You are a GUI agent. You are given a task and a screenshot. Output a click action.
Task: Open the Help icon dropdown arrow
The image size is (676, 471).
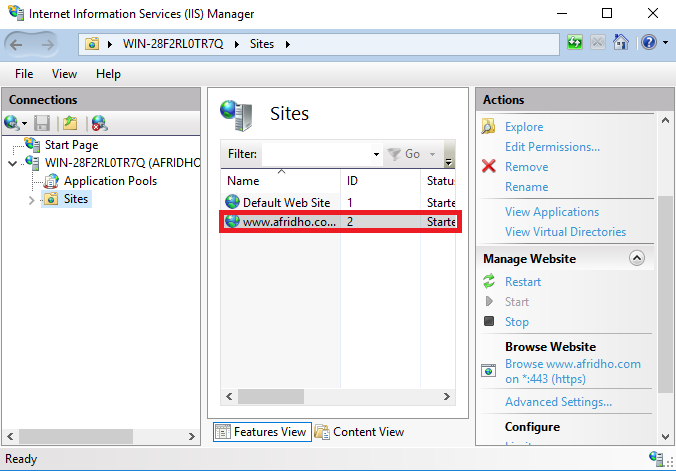(x=666, y=43)
